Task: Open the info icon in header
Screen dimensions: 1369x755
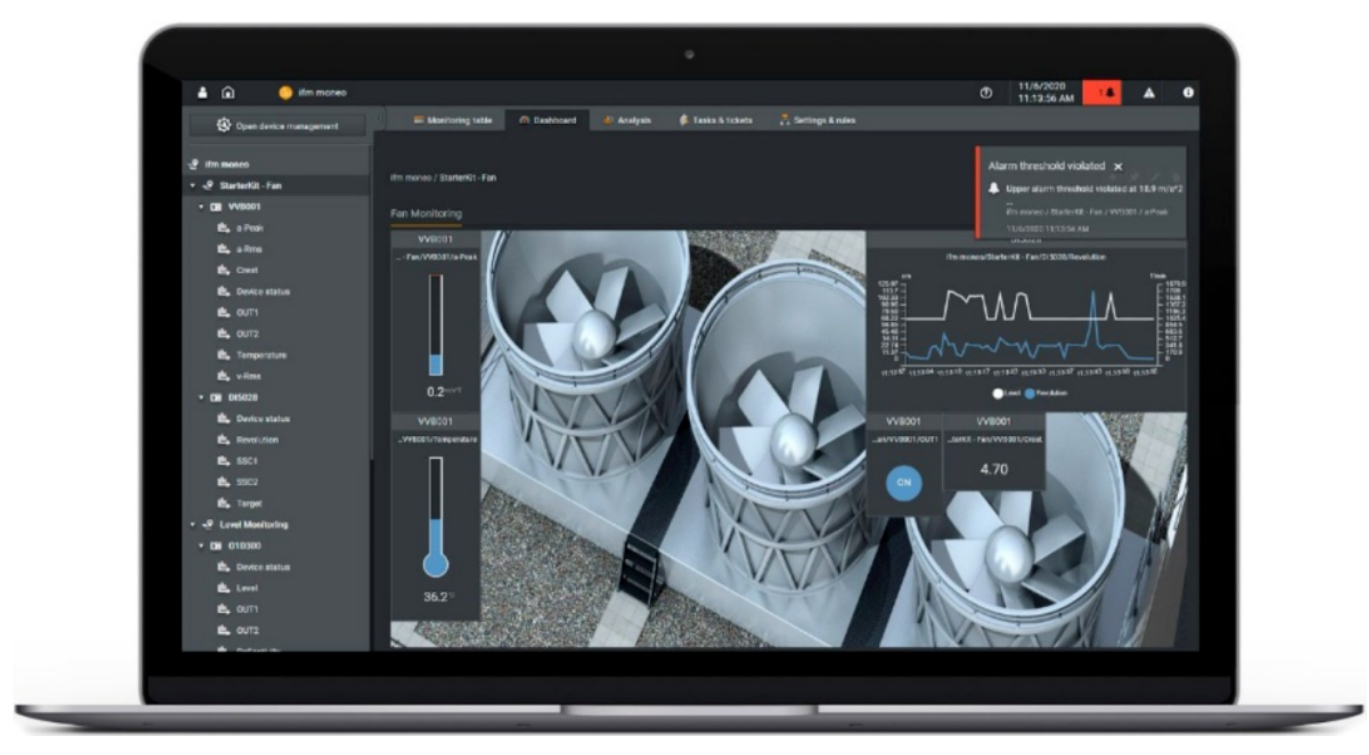Action: [x=1189, y=93]
